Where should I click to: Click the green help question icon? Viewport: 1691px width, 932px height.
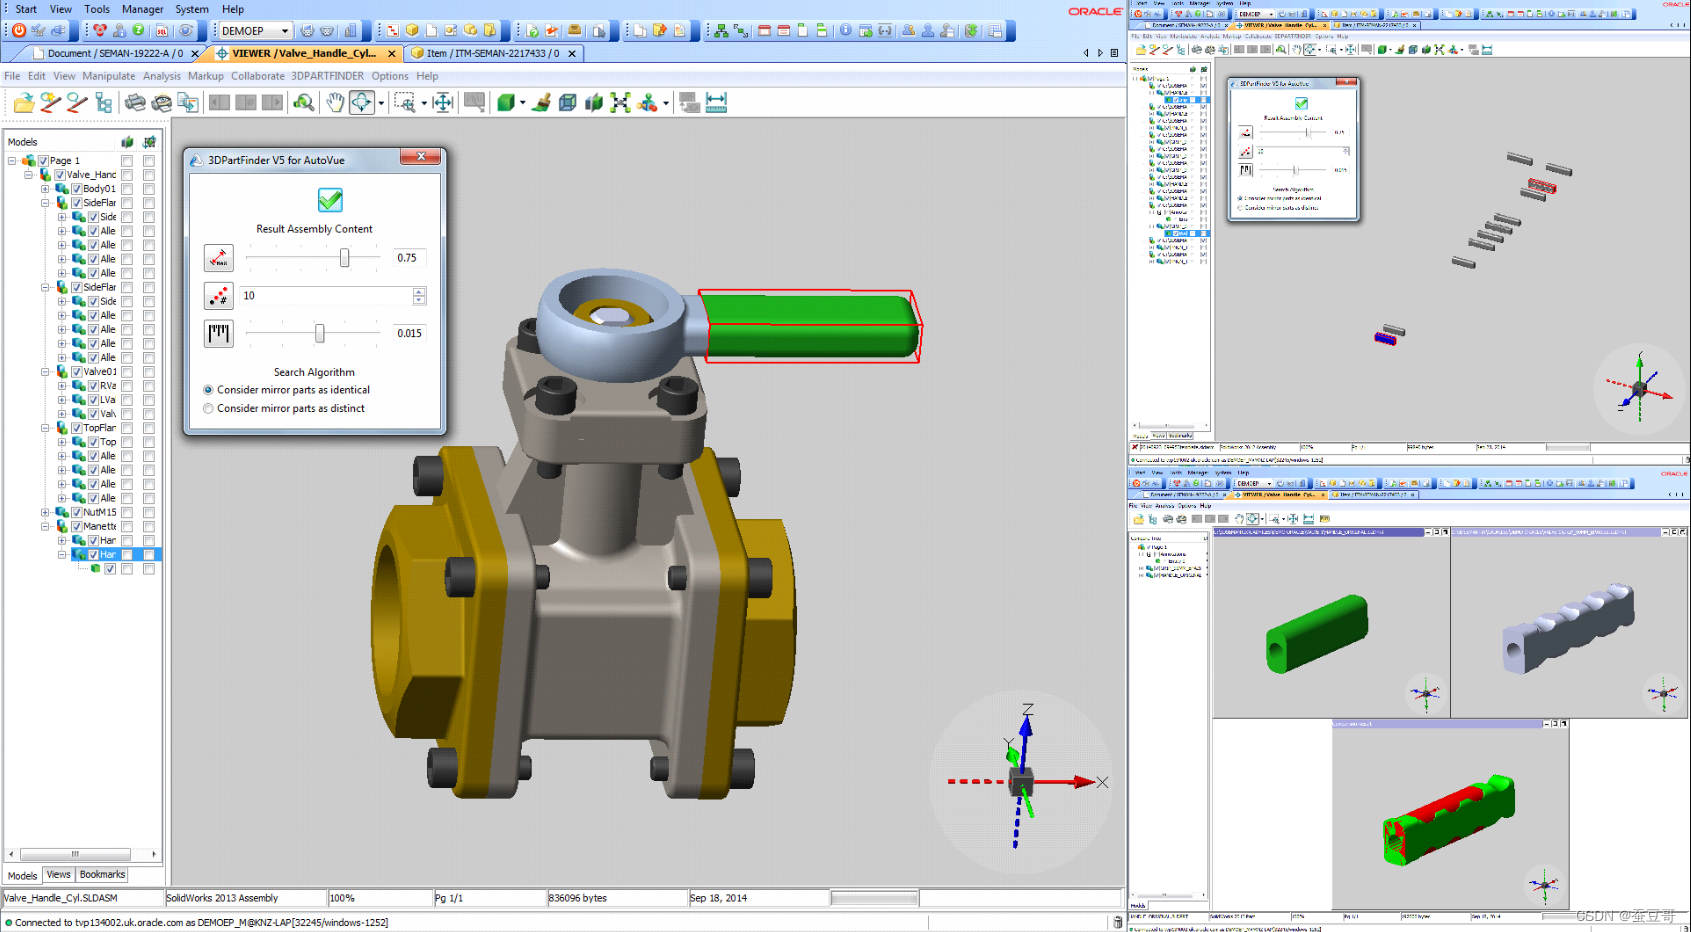(x=139, y=31)
